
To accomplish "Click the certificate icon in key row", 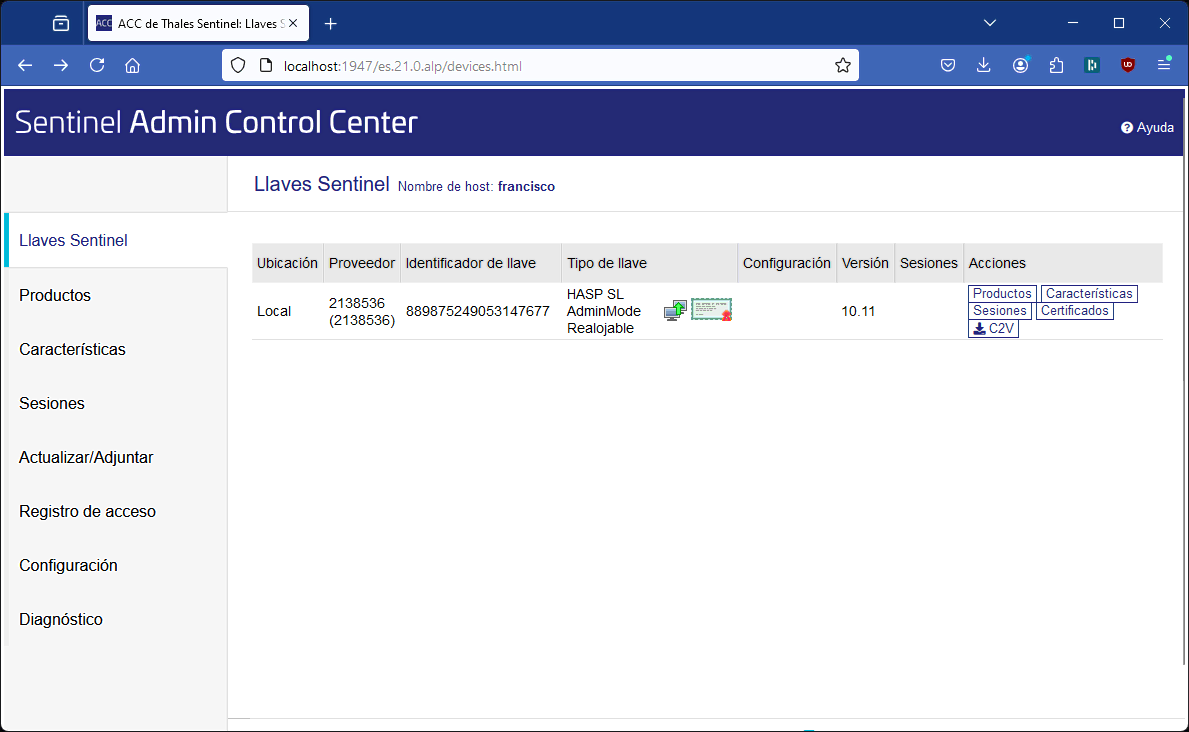I will pos(711,309).
